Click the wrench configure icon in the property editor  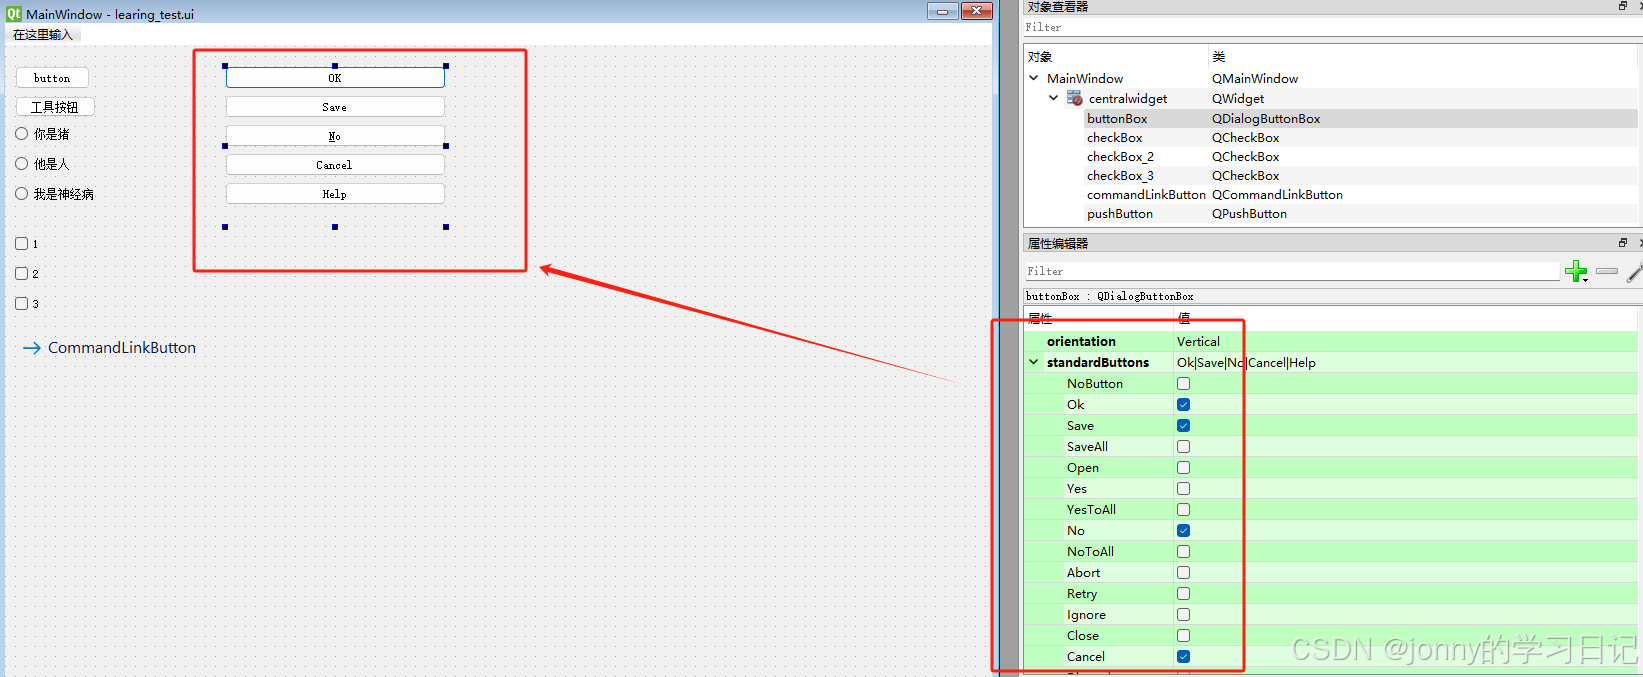[1634, 271]
